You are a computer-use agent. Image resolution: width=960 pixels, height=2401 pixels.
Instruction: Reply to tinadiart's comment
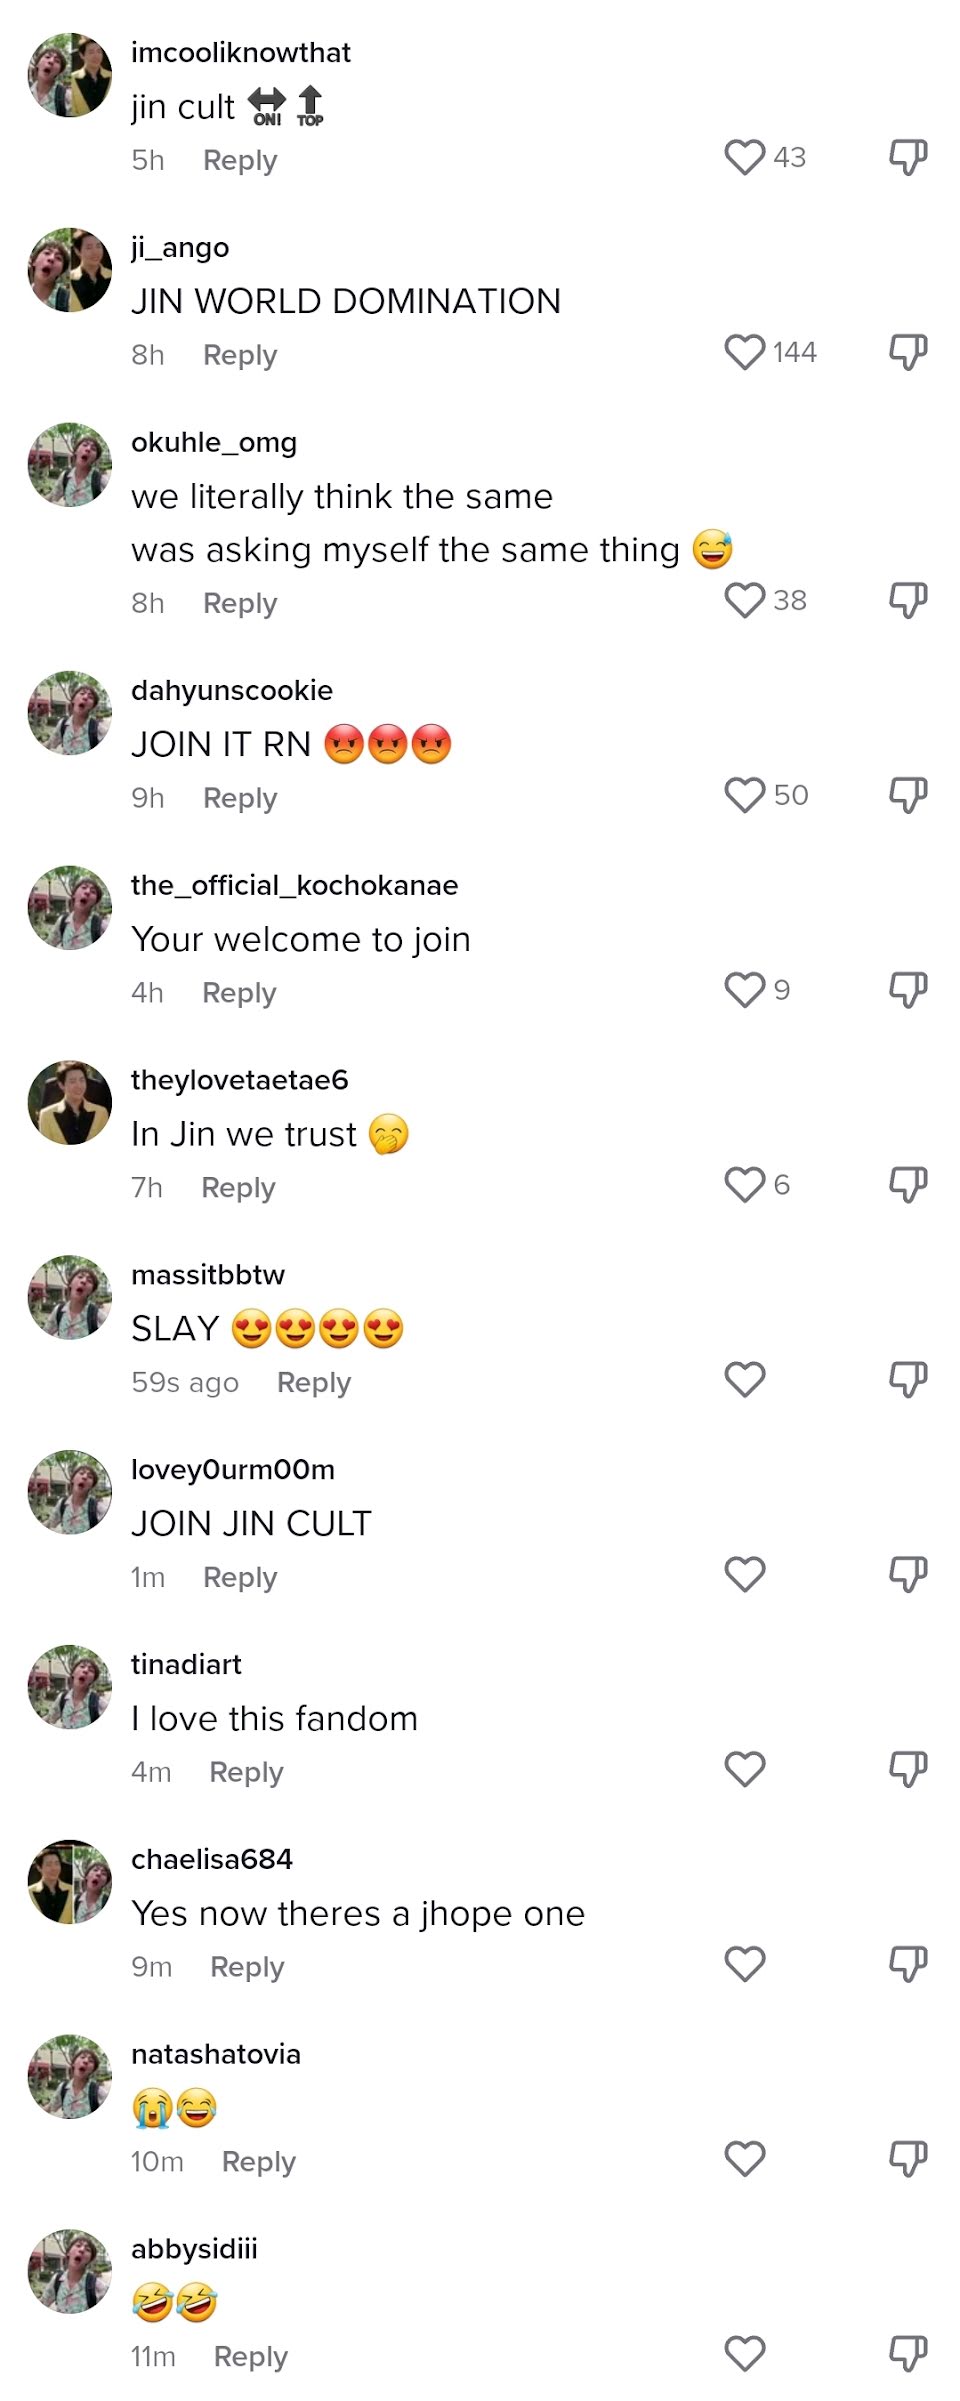(x=246, y=1772)
